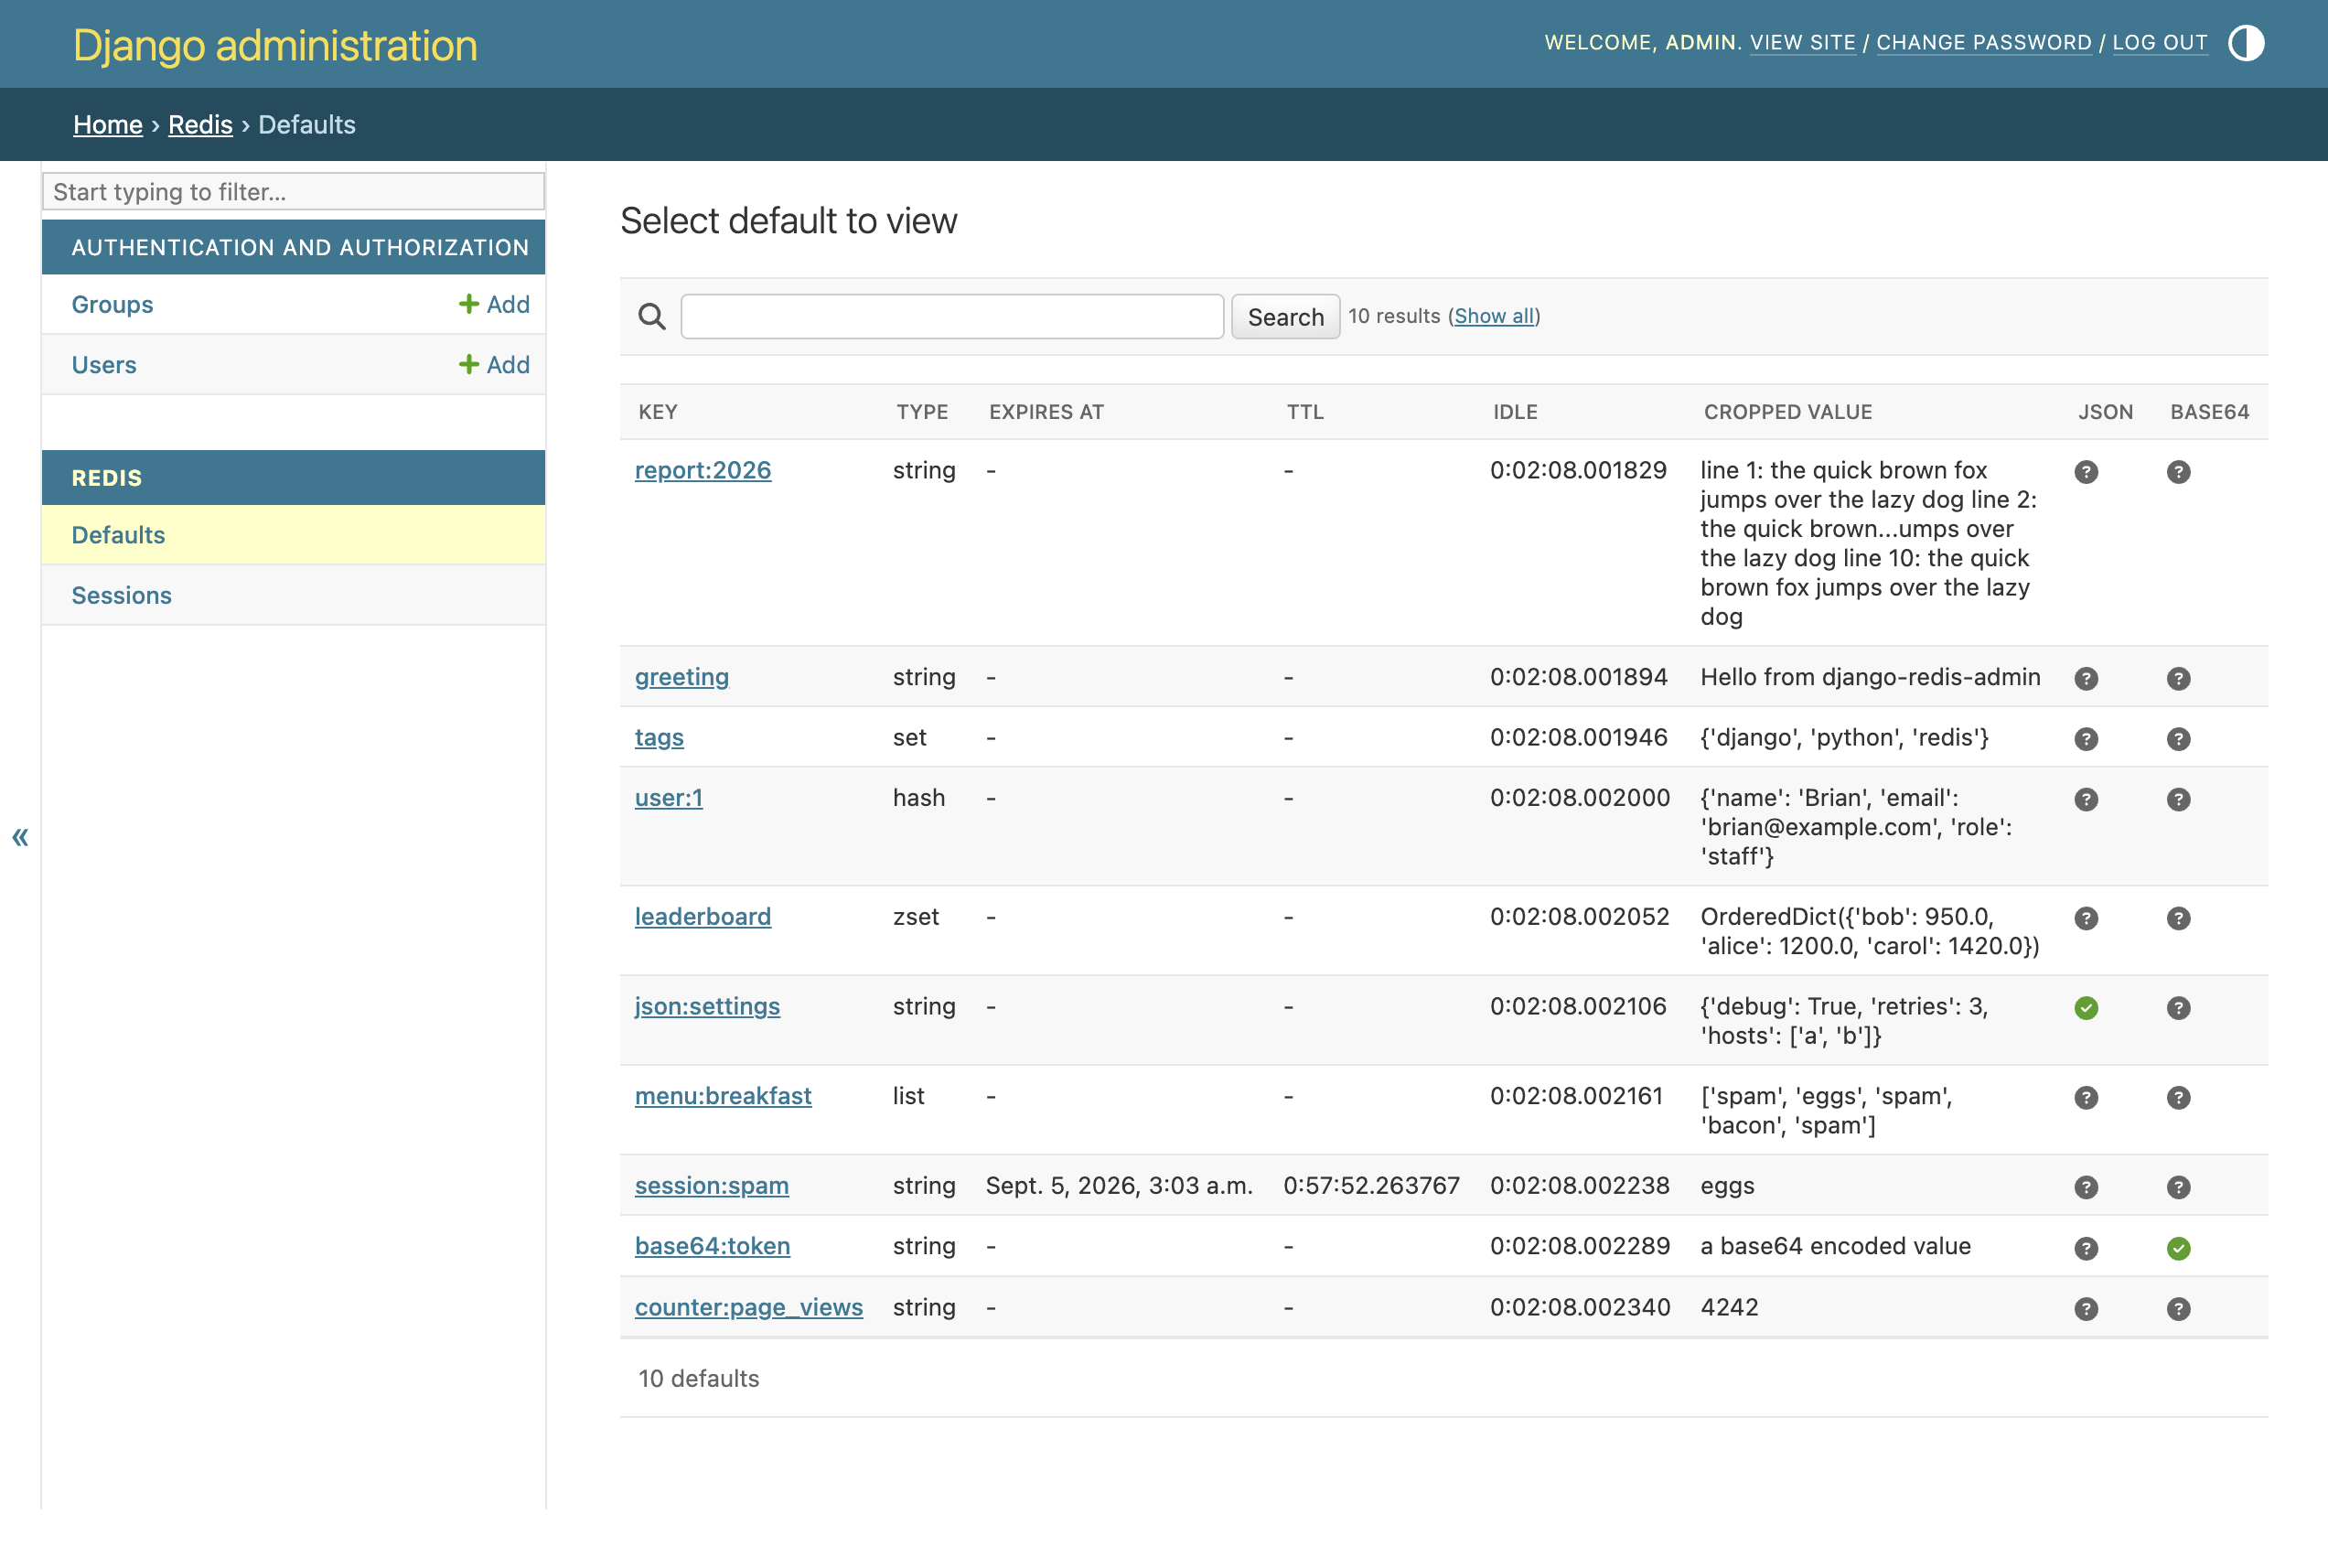This screenshot has height=1568, width=2328.
Task: Open the base64:token key
Action: click(x=712, y=1246)
